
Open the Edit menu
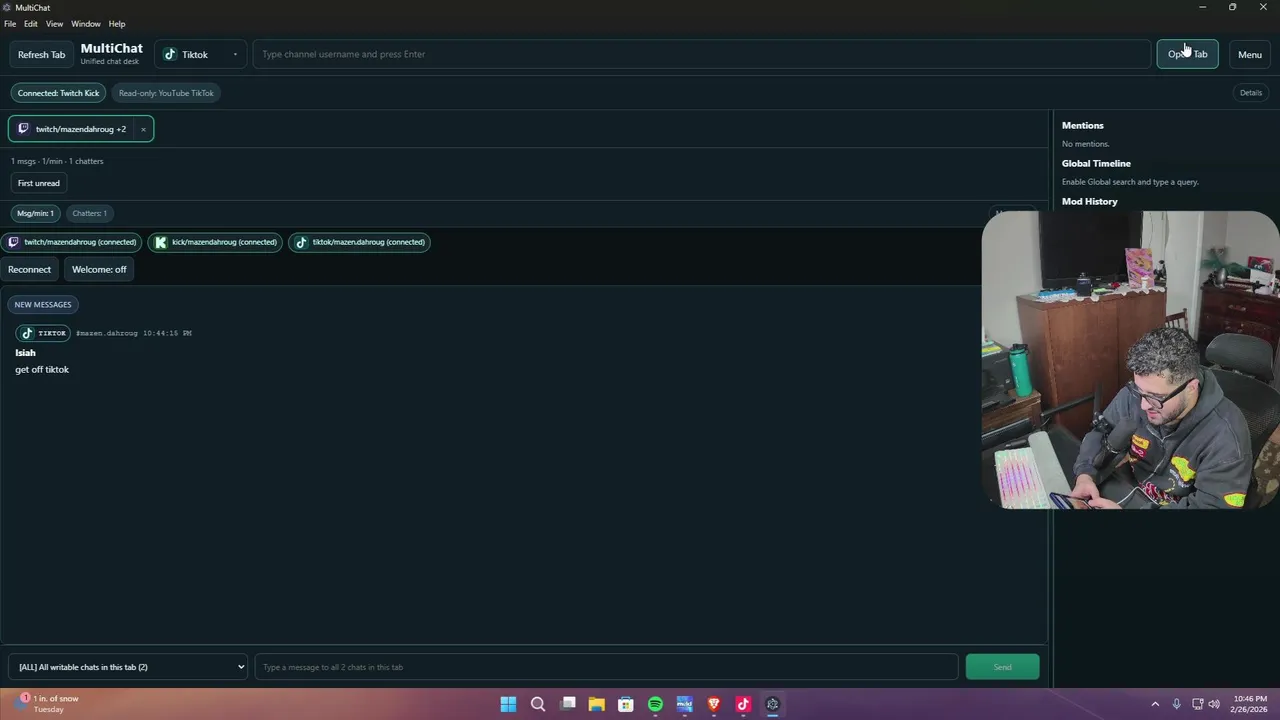tap(31, 24)
